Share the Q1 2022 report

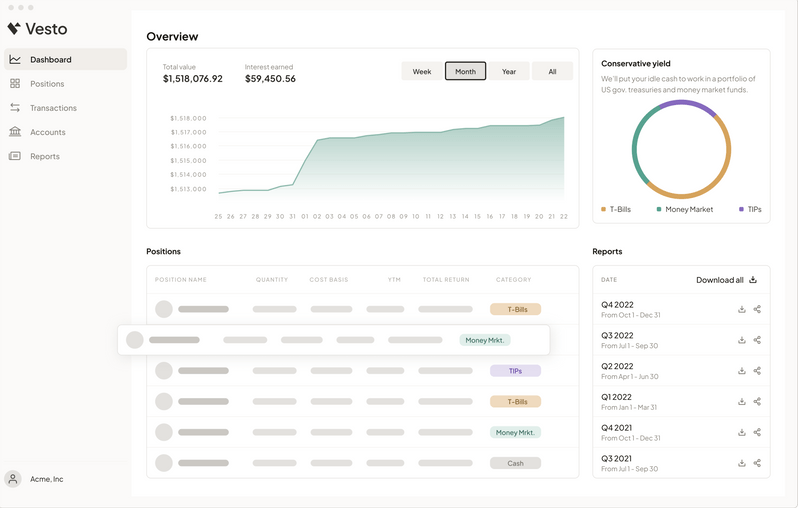pos(757,402)
